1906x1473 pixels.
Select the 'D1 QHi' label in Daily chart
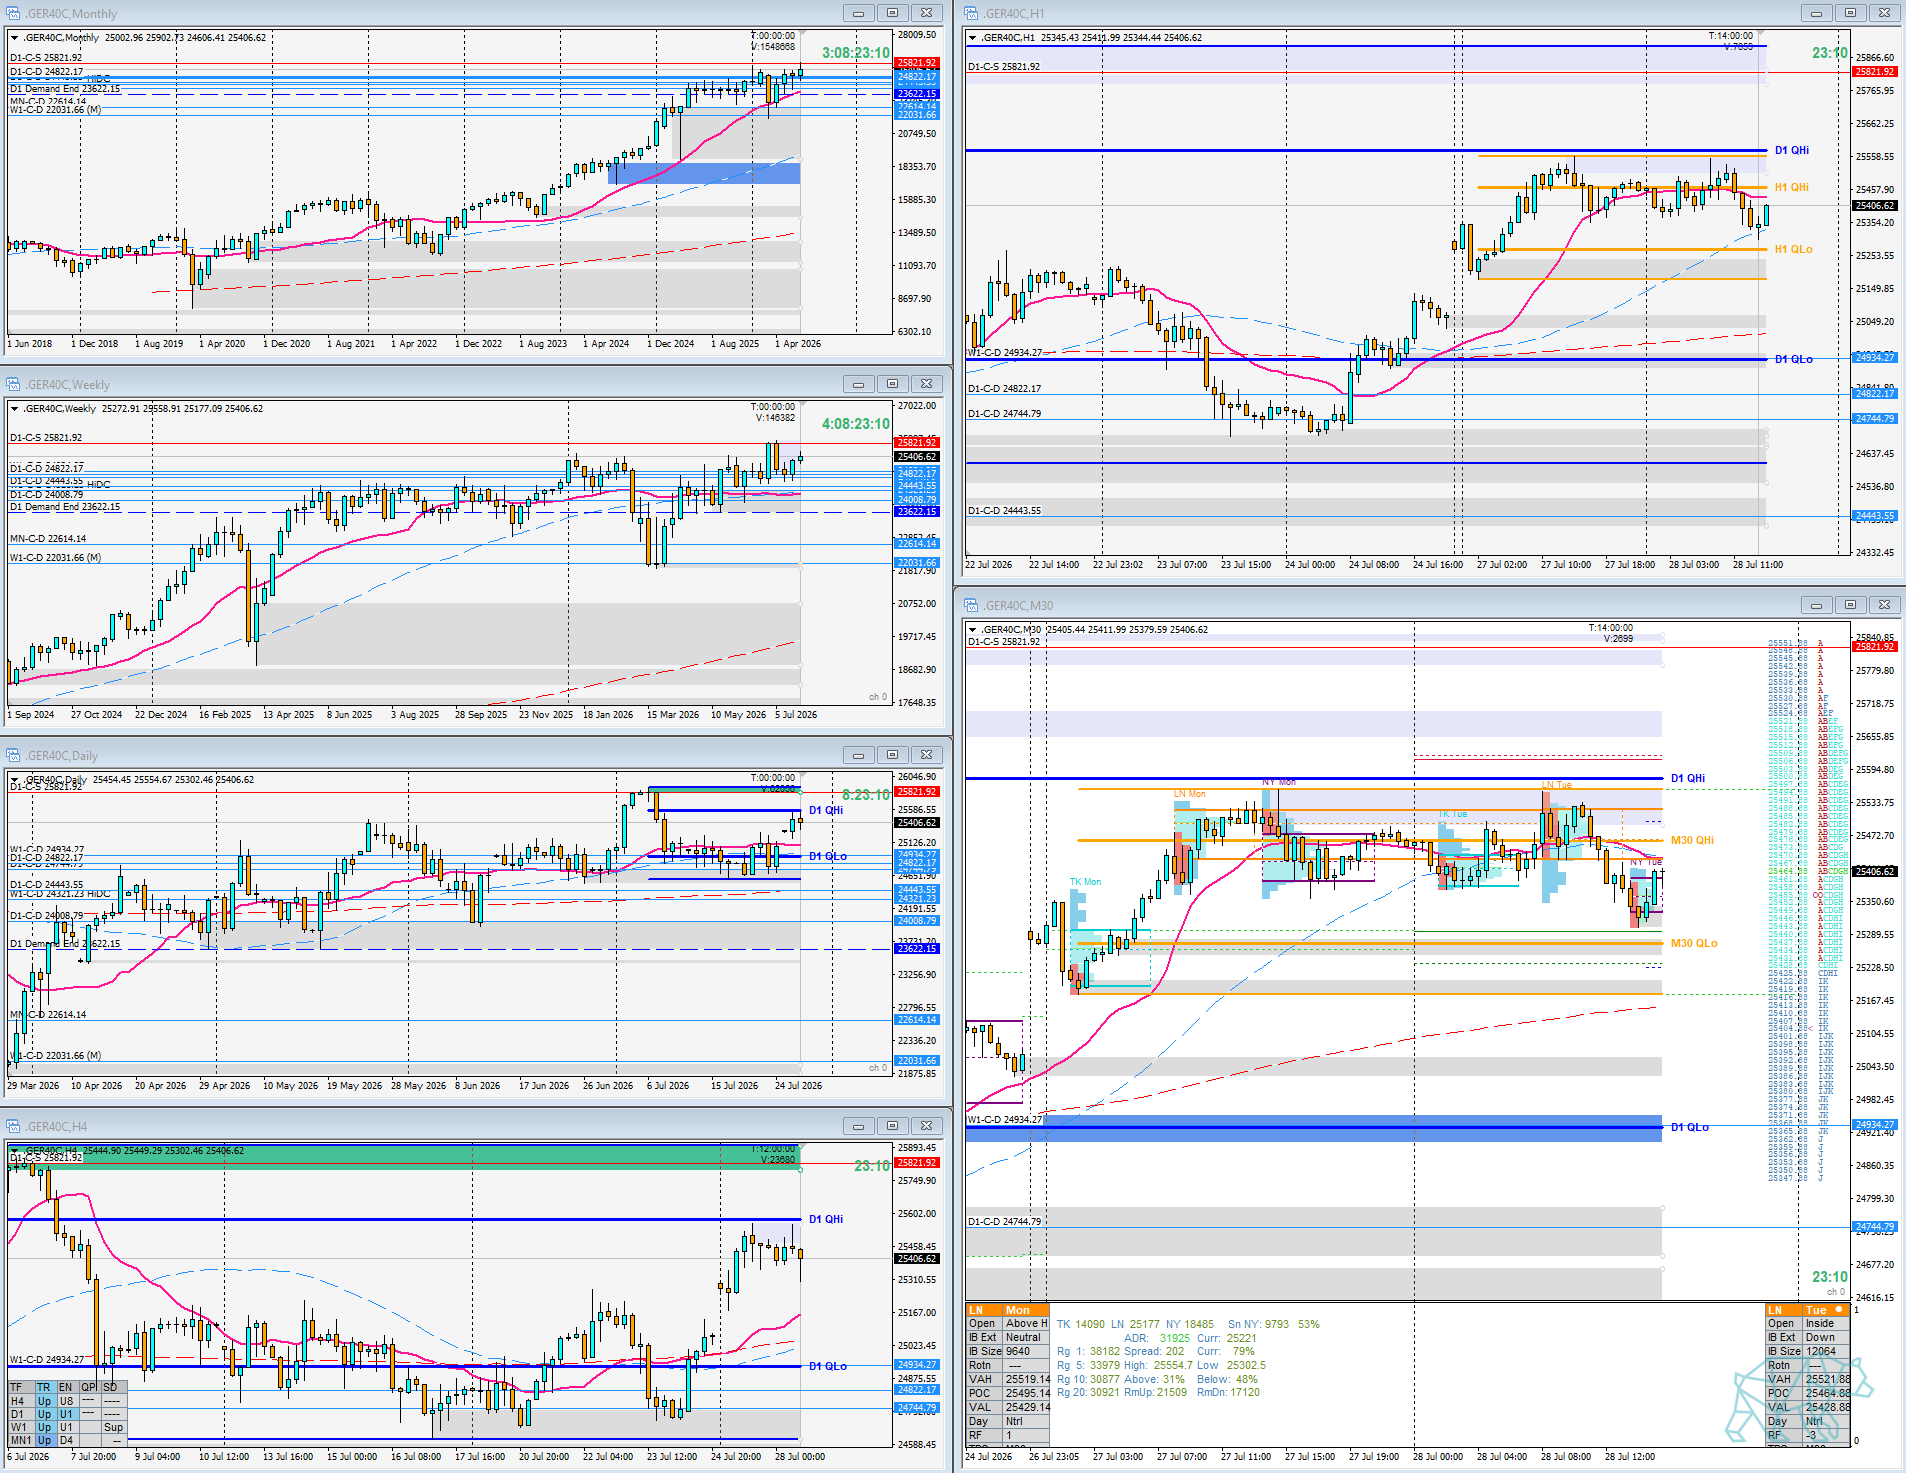click(826, 810)
